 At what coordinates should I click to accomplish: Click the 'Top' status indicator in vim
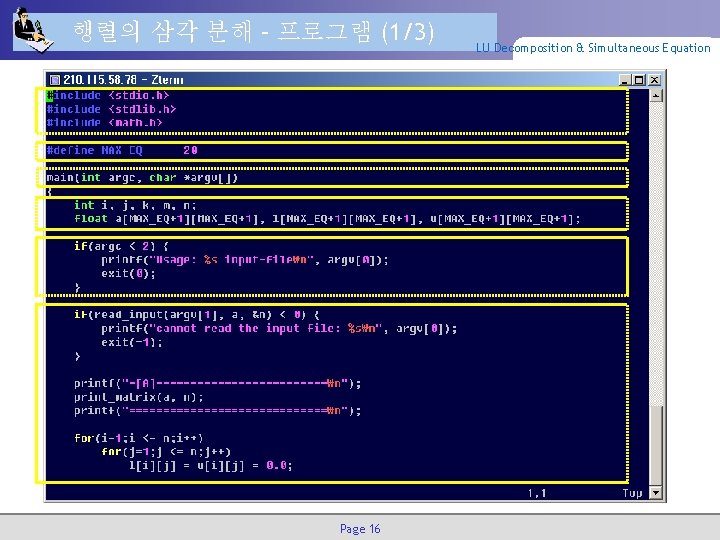tap(632, 493)
